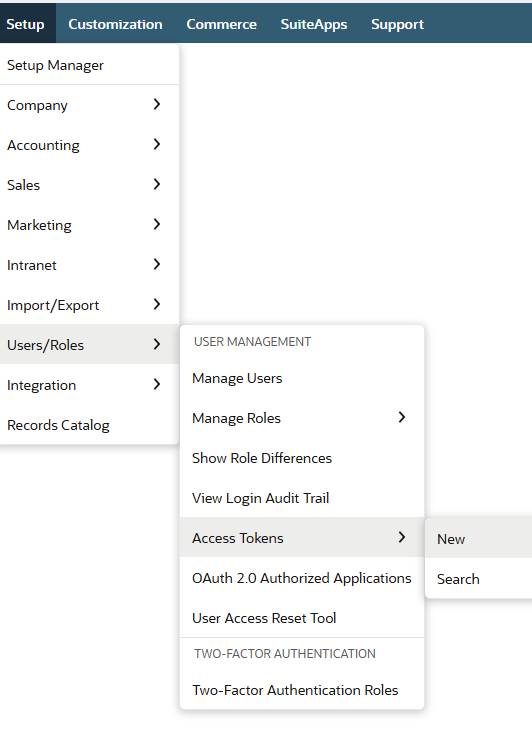Open Show Role Differences
Screen dimensions: 532x743
coord(302,458)
